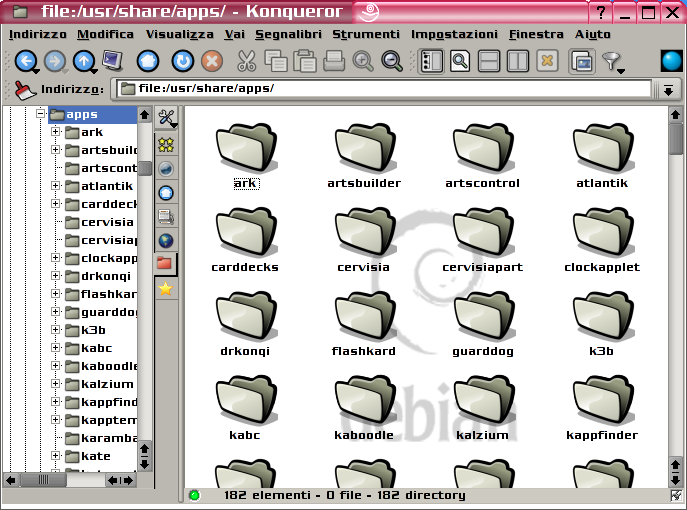
Task: Expand the kabc tree node
Action: [56, 347]
